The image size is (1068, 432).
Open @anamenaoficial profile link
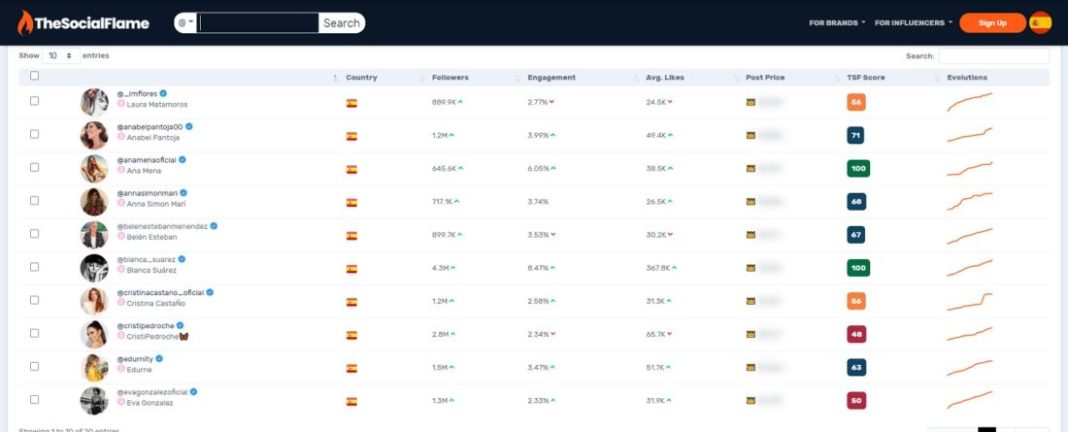[x=146, y=160]
